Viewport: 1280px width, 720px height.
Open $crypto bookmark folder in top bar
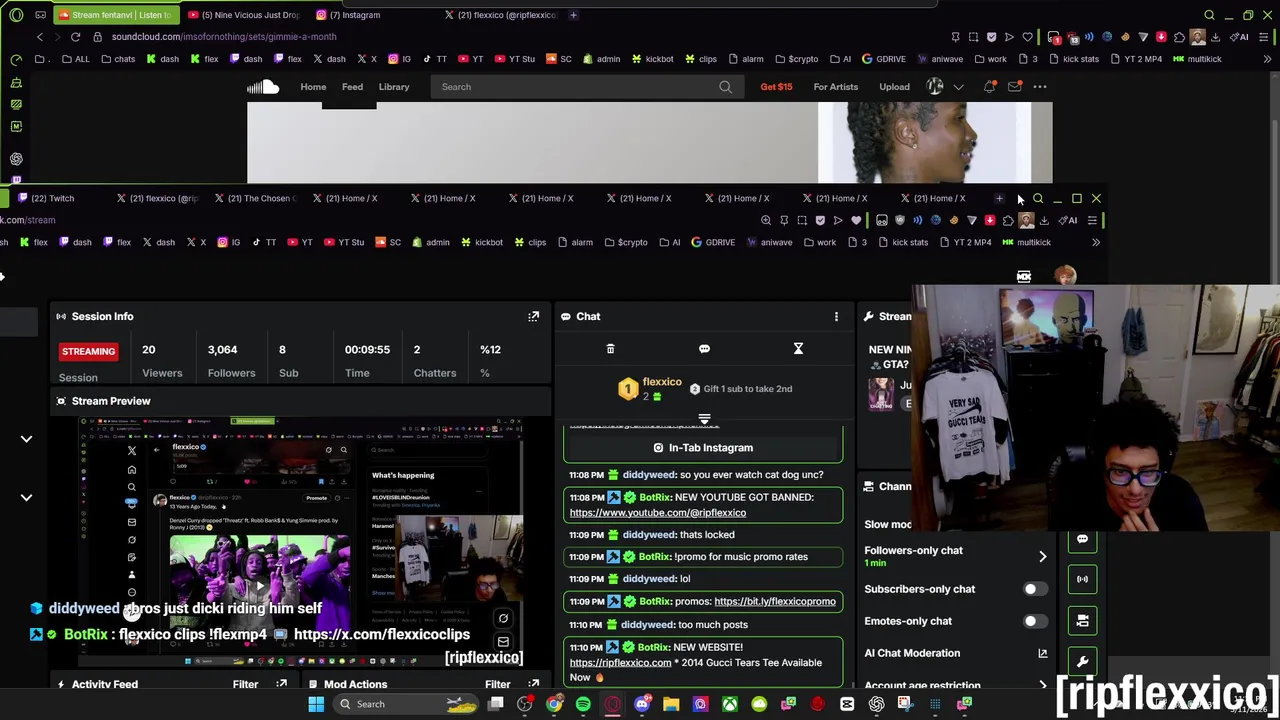(796, 59)
